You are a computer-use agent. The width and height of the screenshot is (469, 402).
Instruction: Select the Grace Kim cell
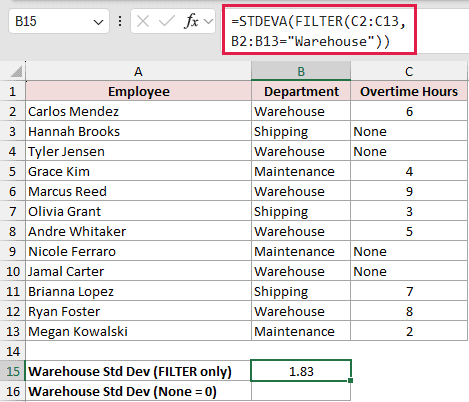pos(138,171)
